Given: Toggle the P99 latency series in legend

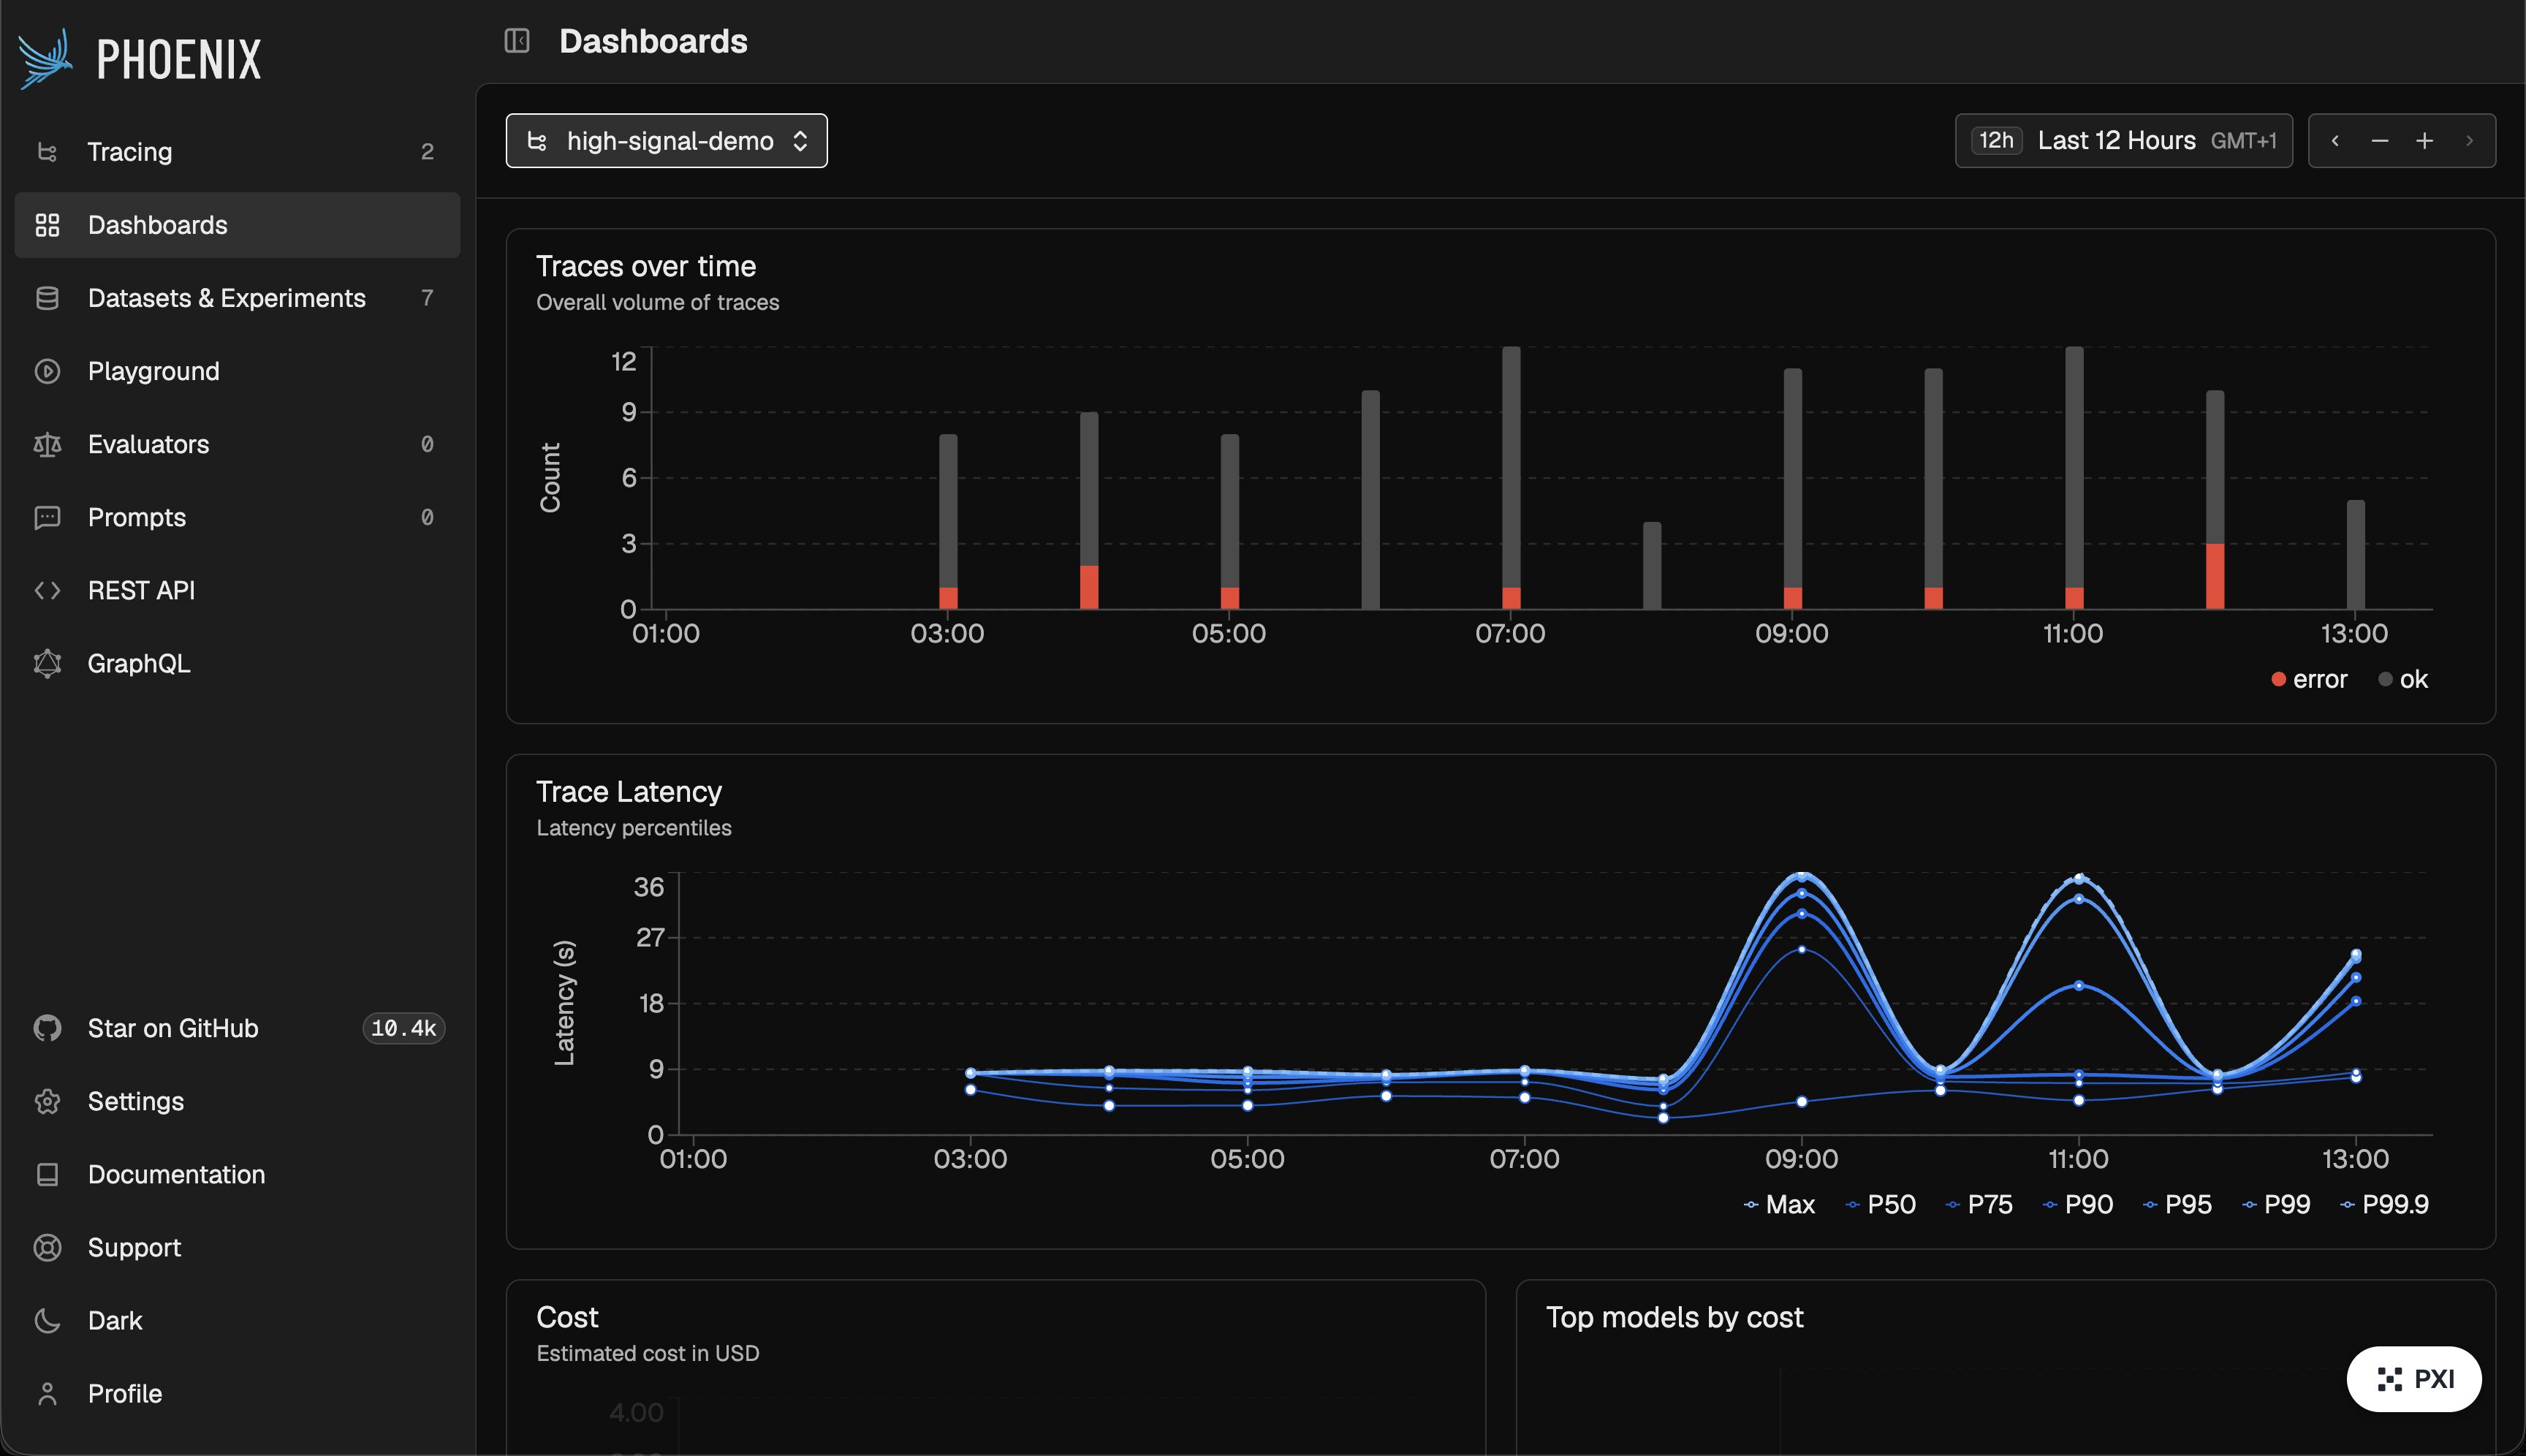Looking at the screenshot, I should [x=2276, y=1205].
